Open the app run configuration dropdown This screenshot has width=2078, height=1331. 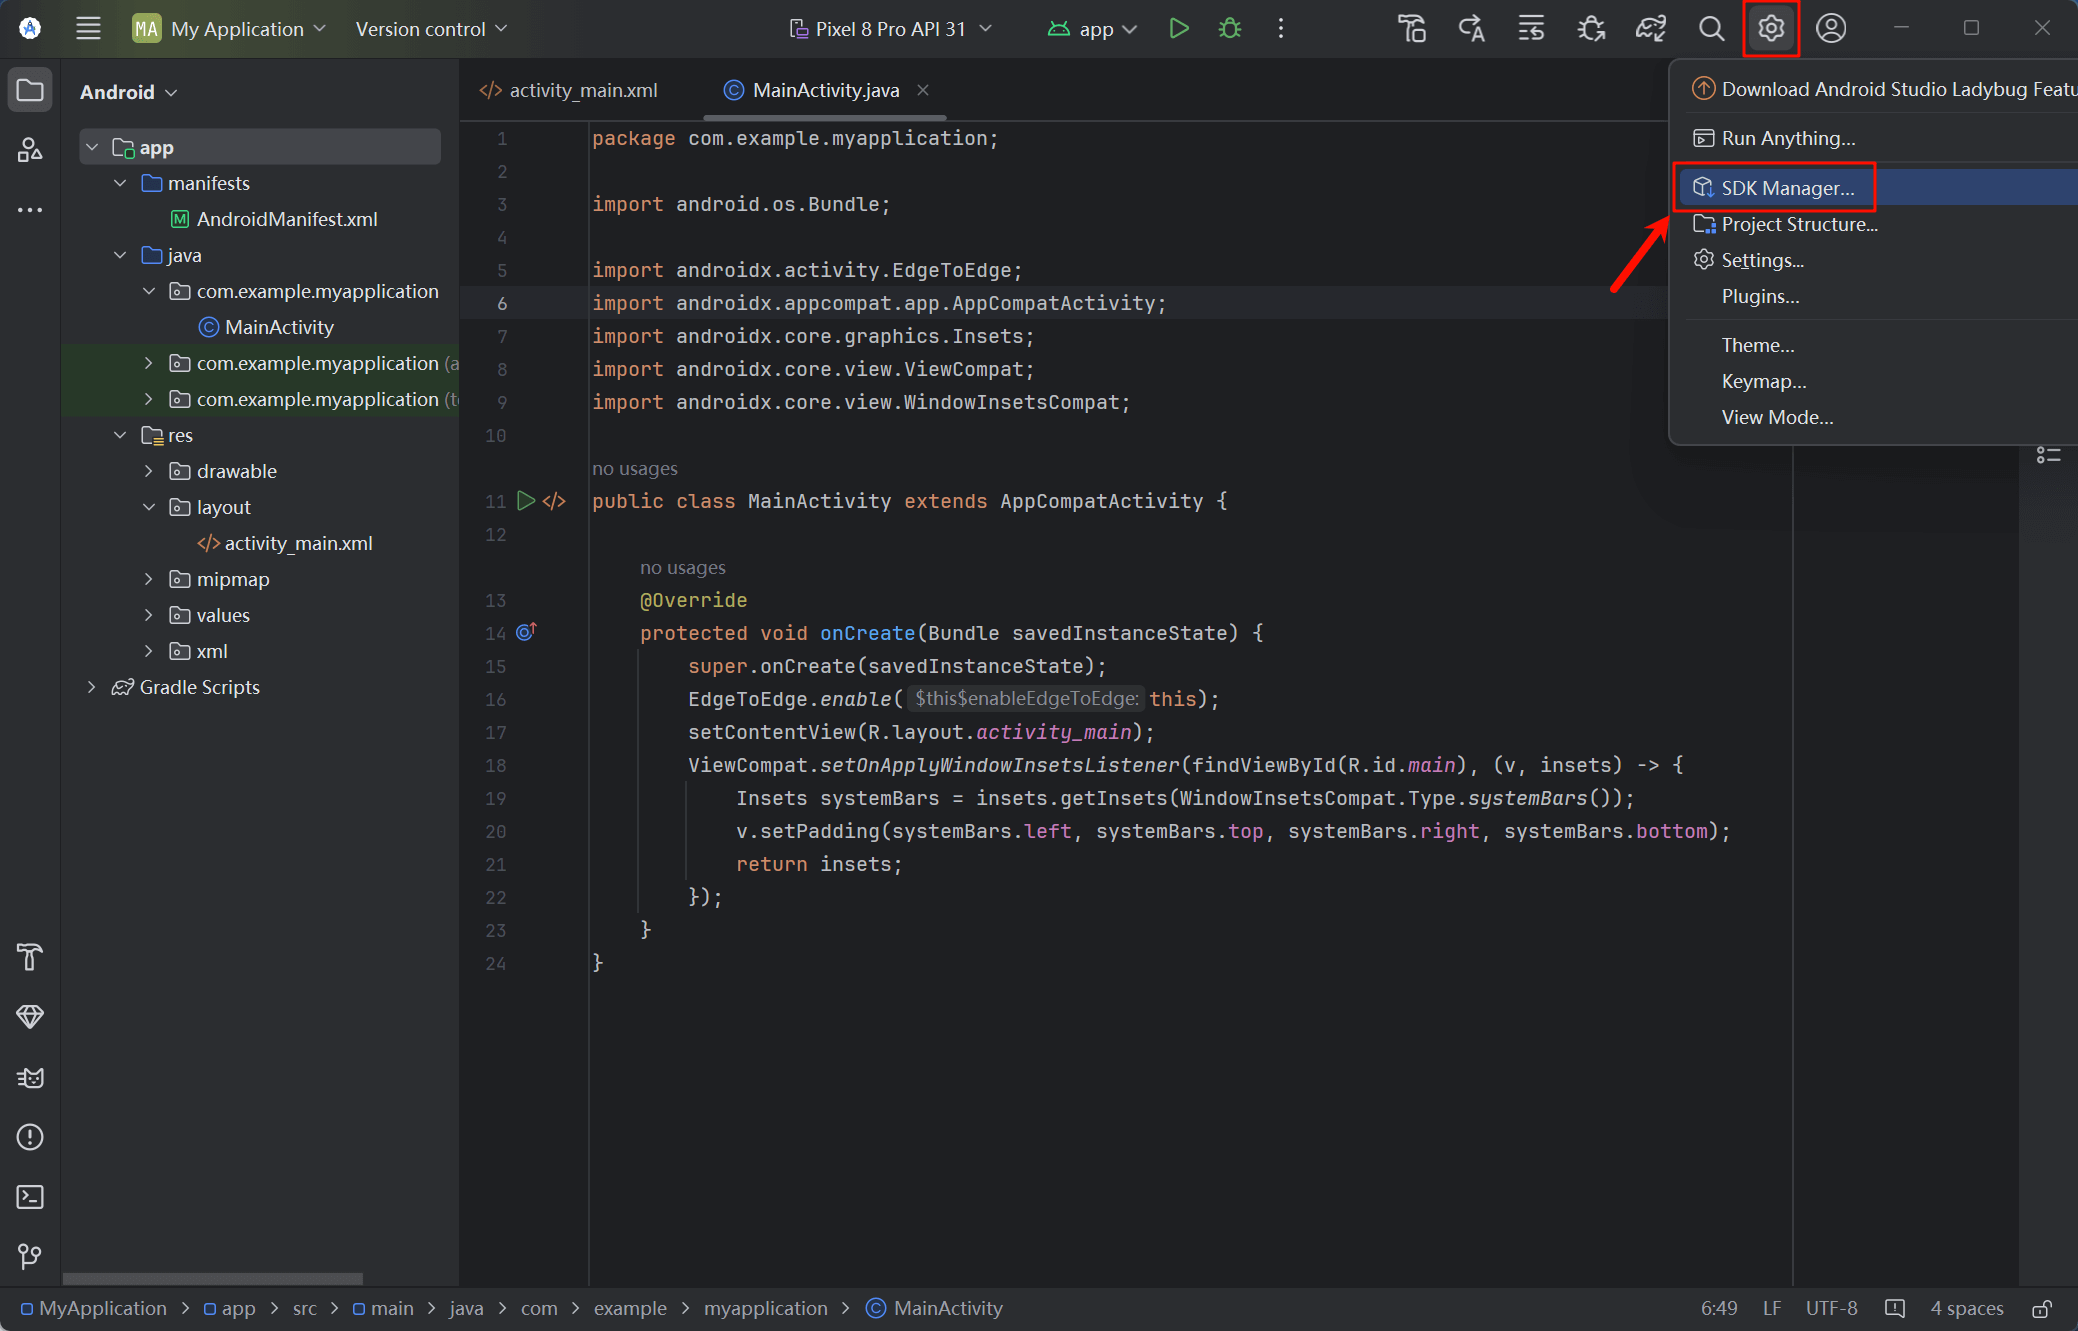click(x=1092, y=29)
